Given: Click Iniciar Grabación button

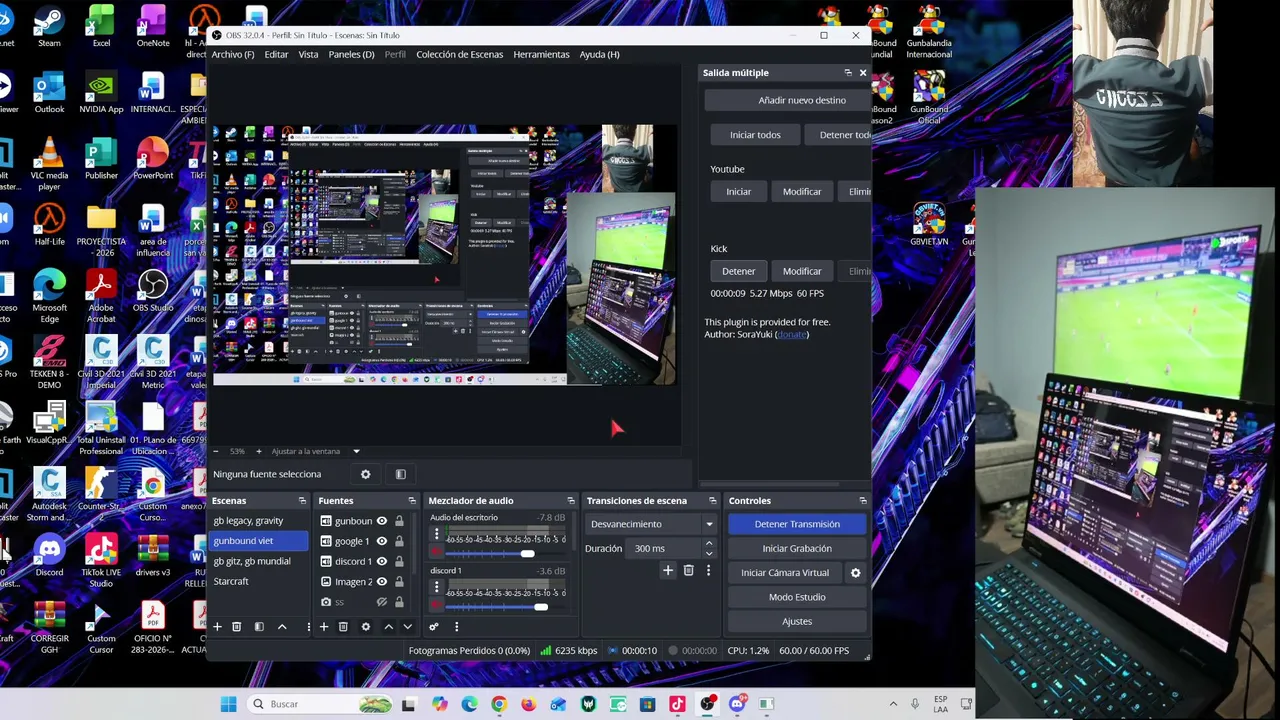Looking at the screenshot, I should click(797, 548).
